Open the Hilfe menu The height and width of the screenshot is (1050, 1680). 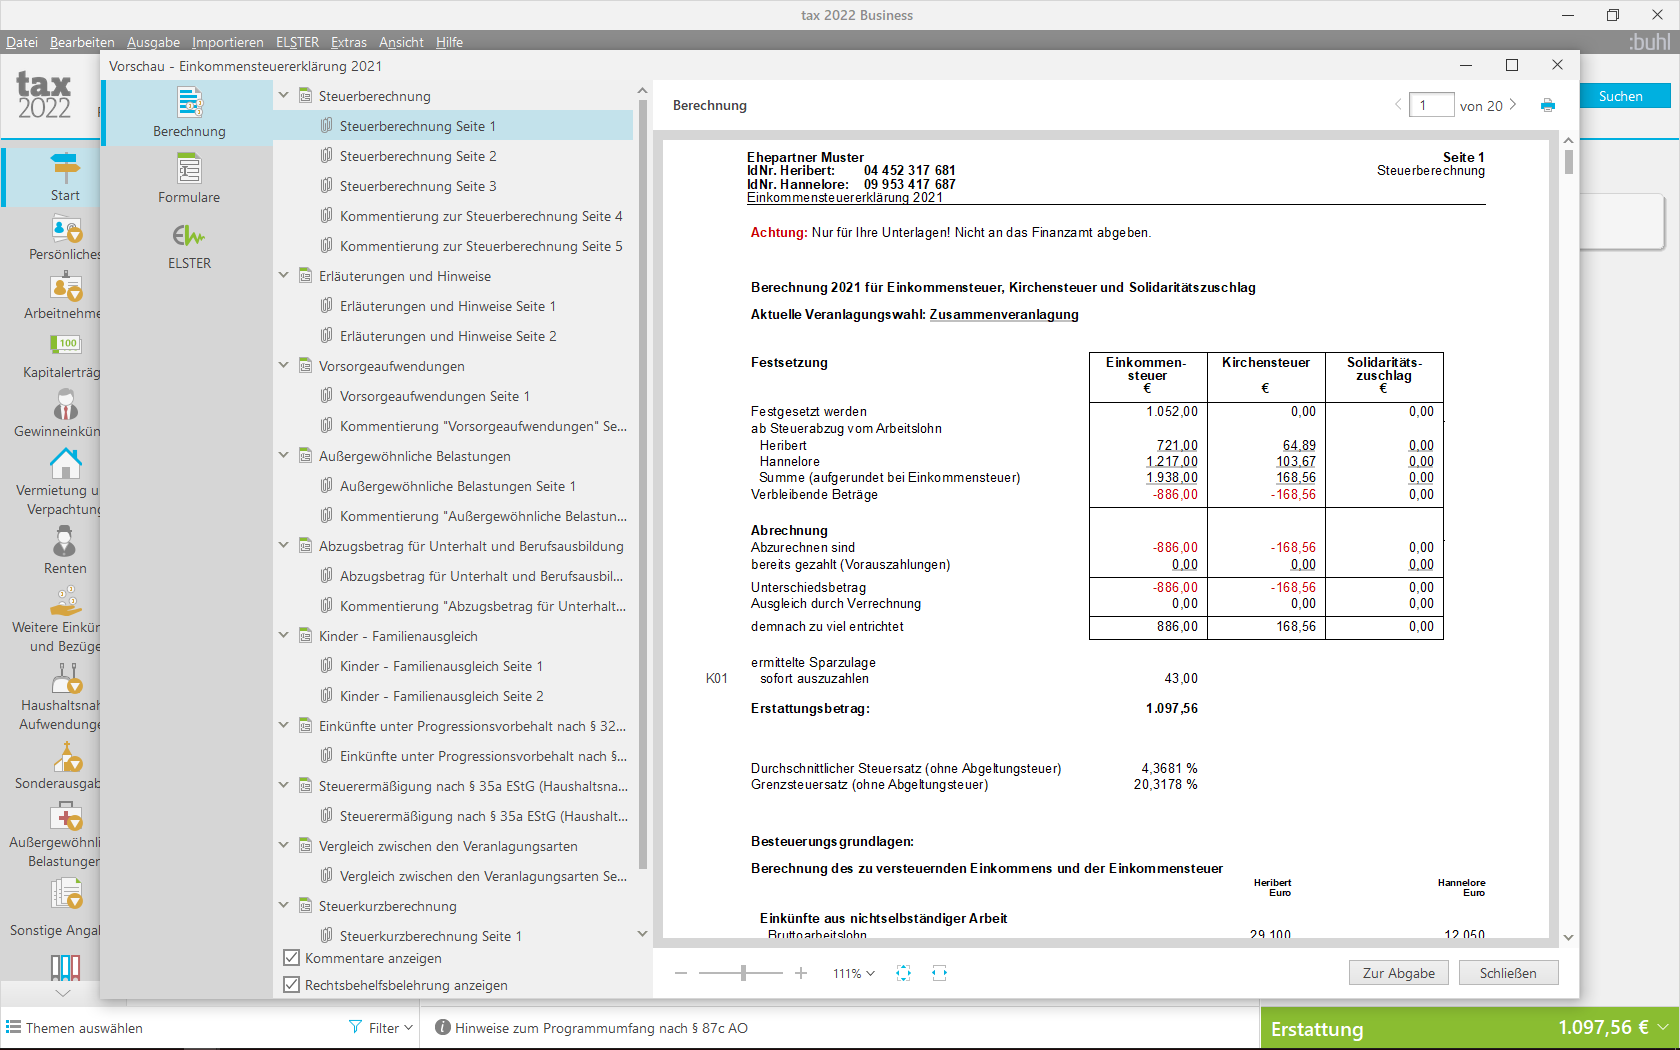tap(449, 42)
